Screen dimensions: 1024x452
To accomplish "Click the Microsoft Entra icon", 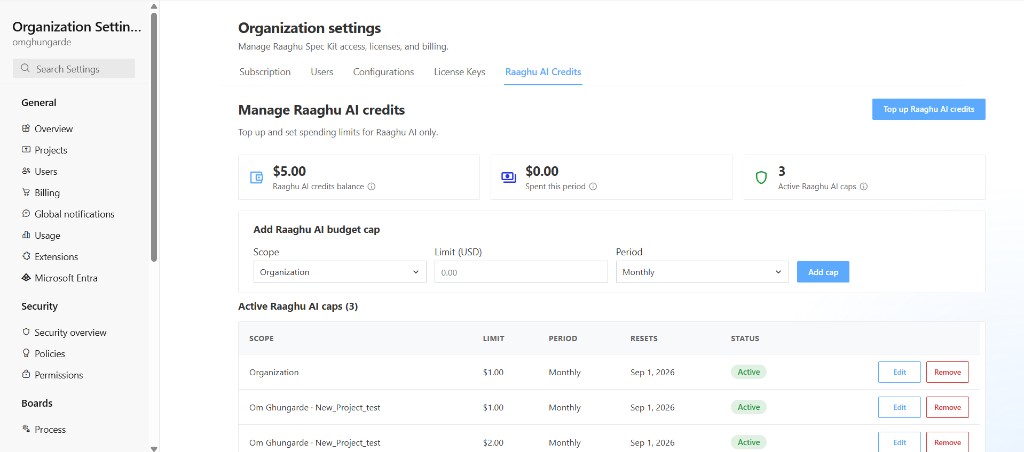I will [x=26, y=278].
